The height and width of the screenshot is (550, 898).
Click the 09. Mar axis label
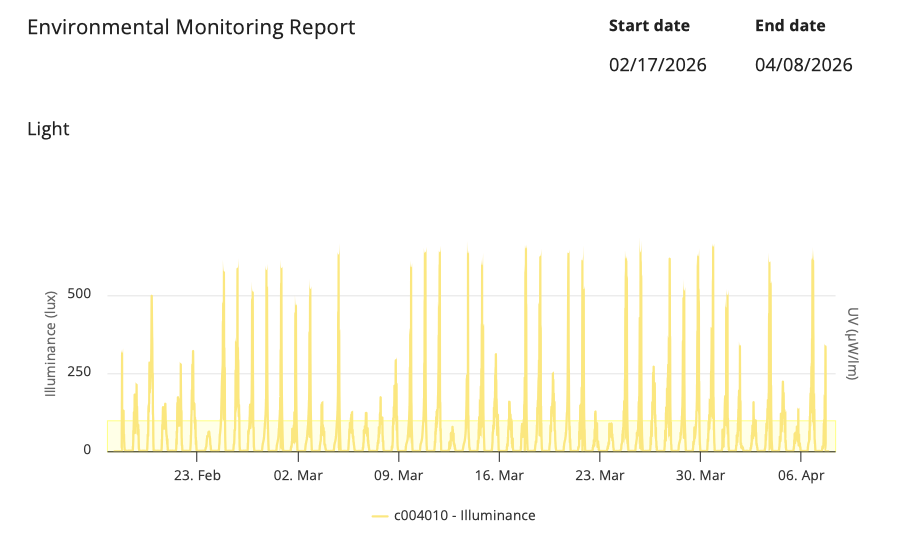399,476
